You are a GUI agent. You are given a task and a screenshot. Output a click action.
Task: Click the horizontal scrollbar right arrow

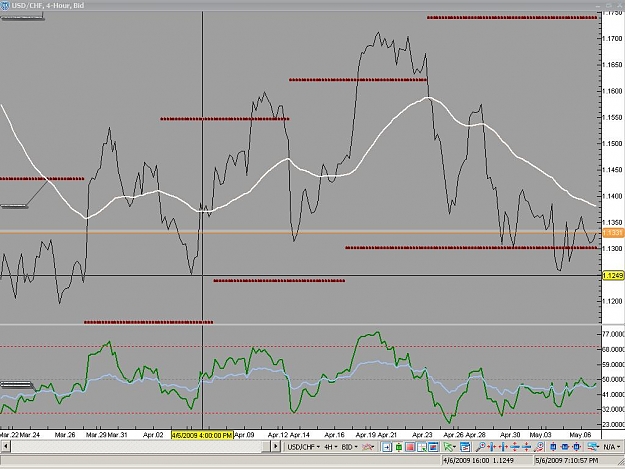275,447
